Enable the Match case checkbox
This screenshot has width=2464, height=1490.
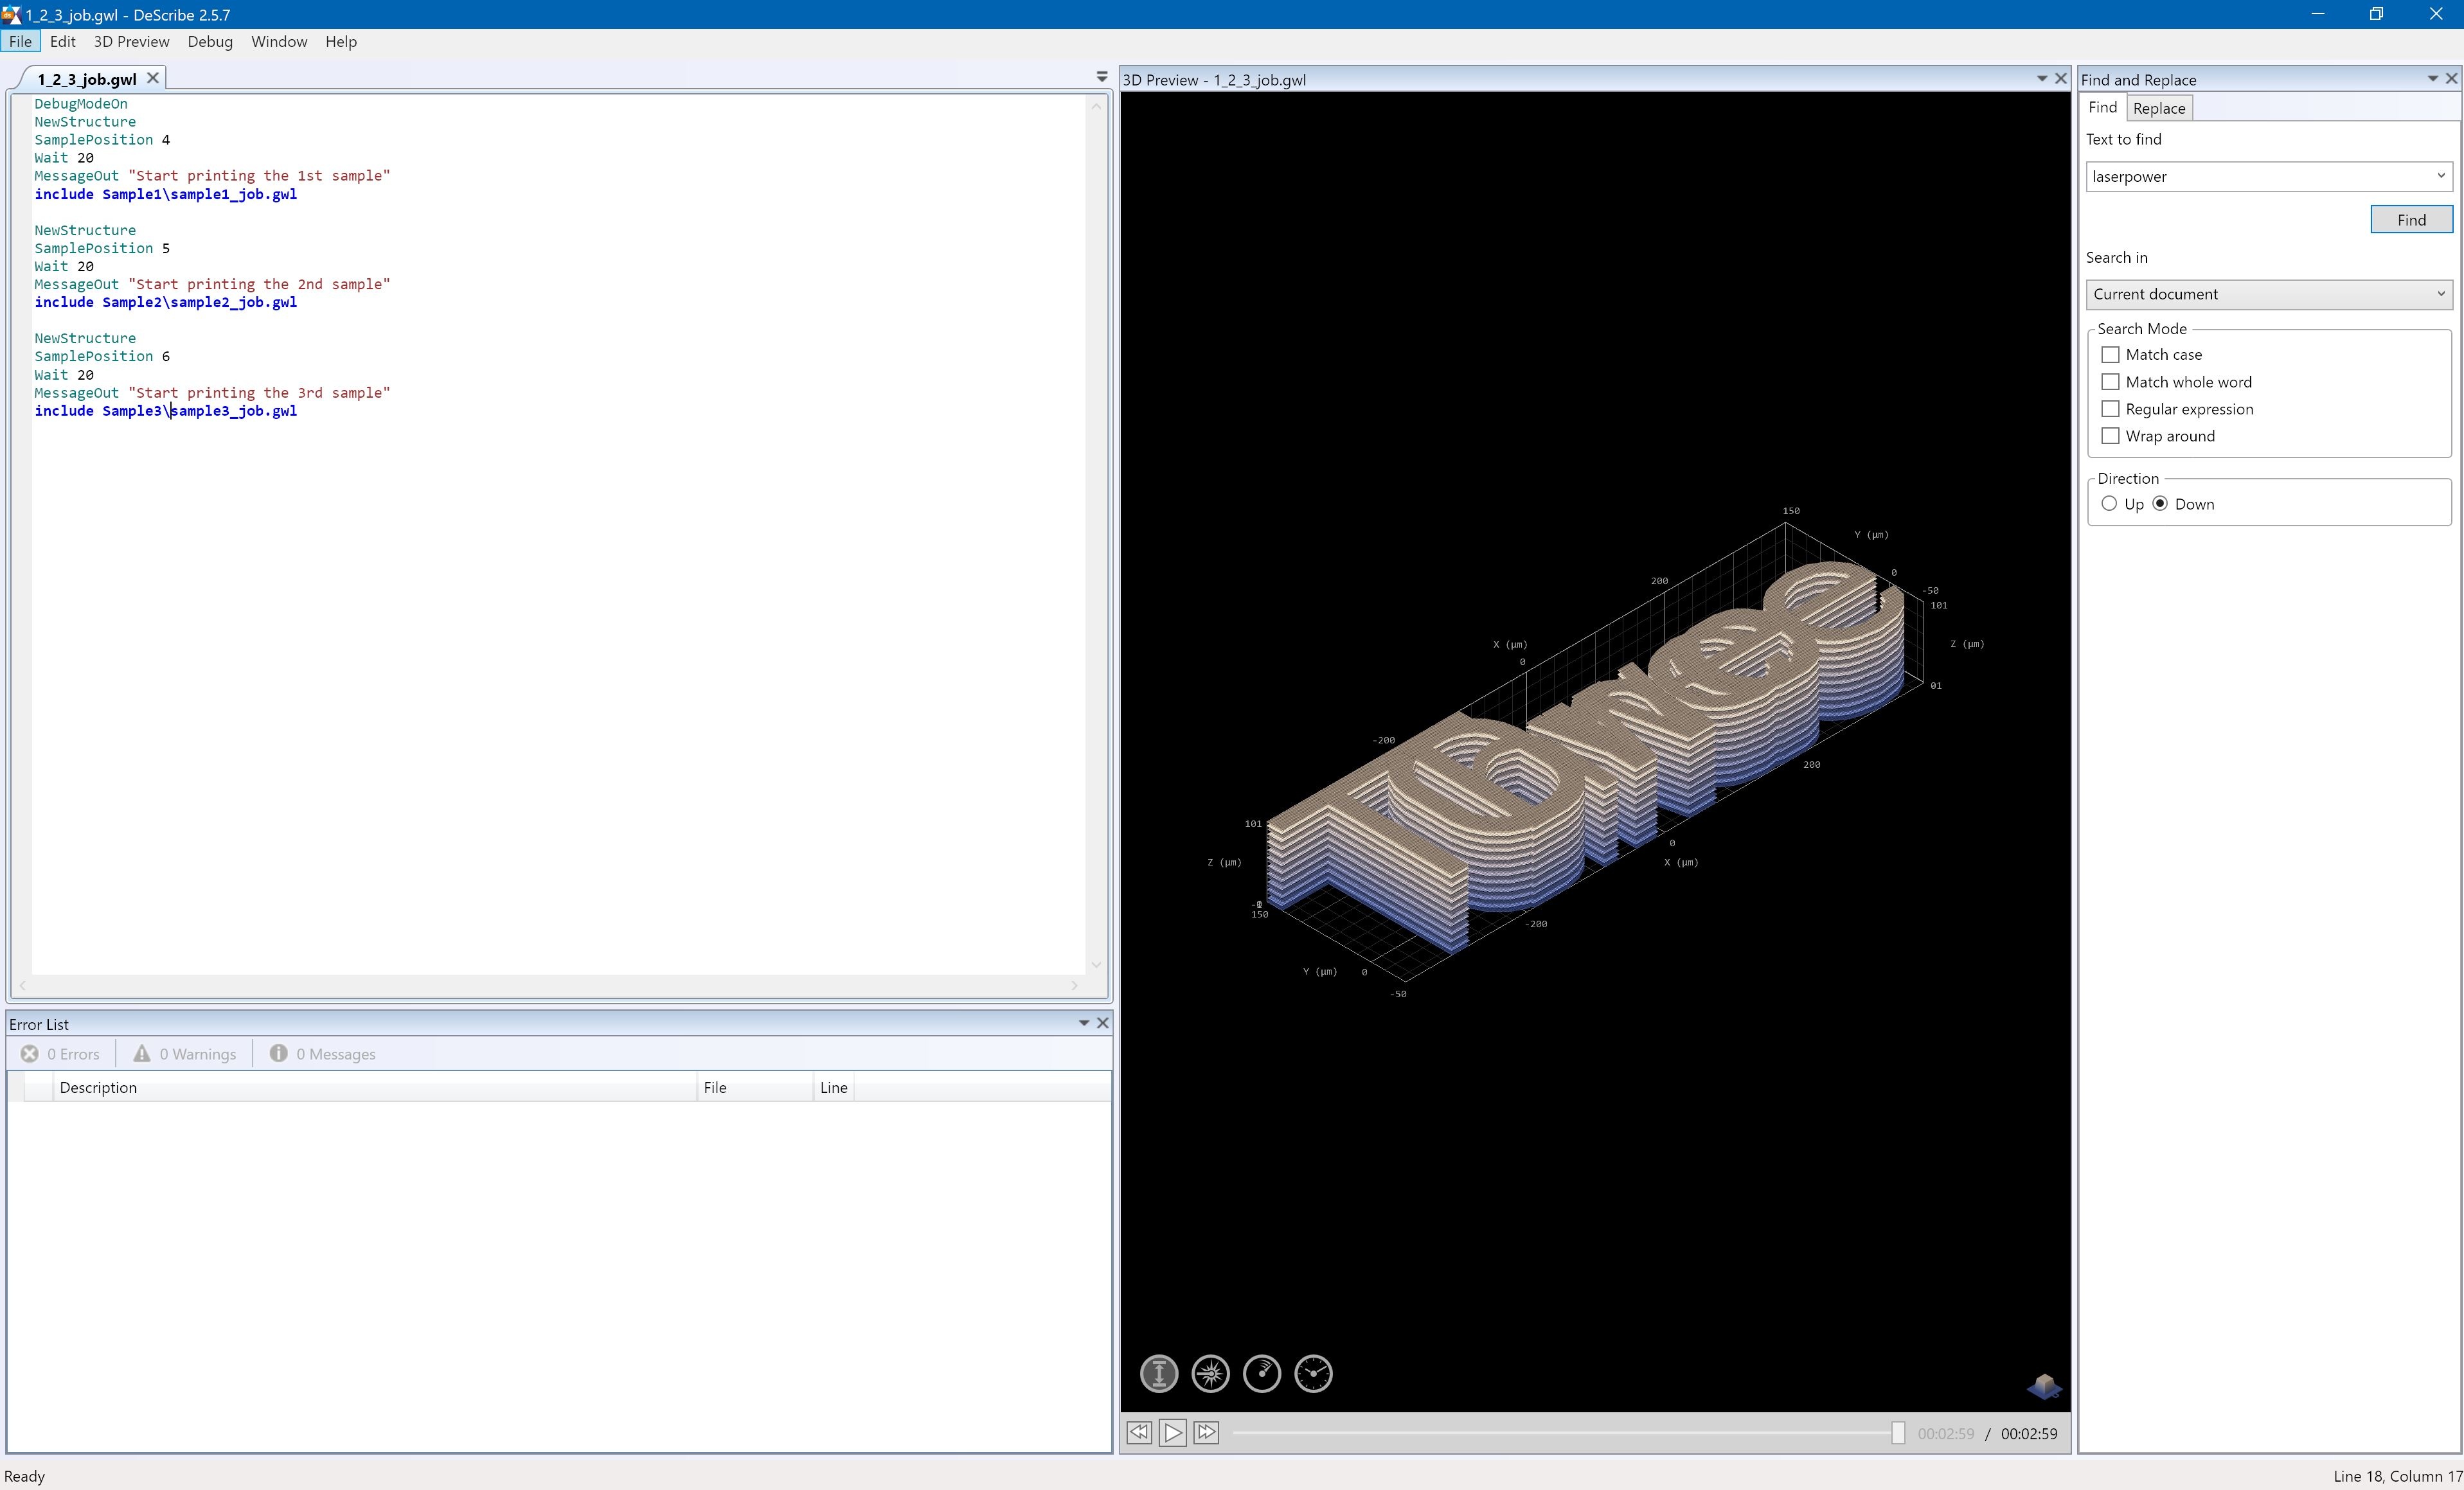(2110, 355)
